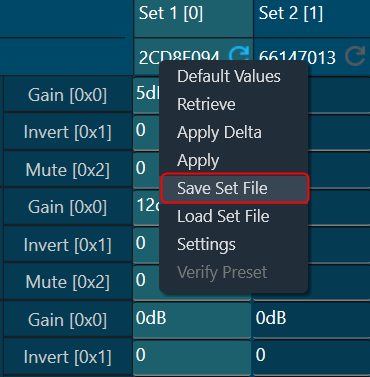Viewport: 370px width, 377px height.
Task: Click the bottom Invert value in Set 1
Action: [x=192, y=356]
